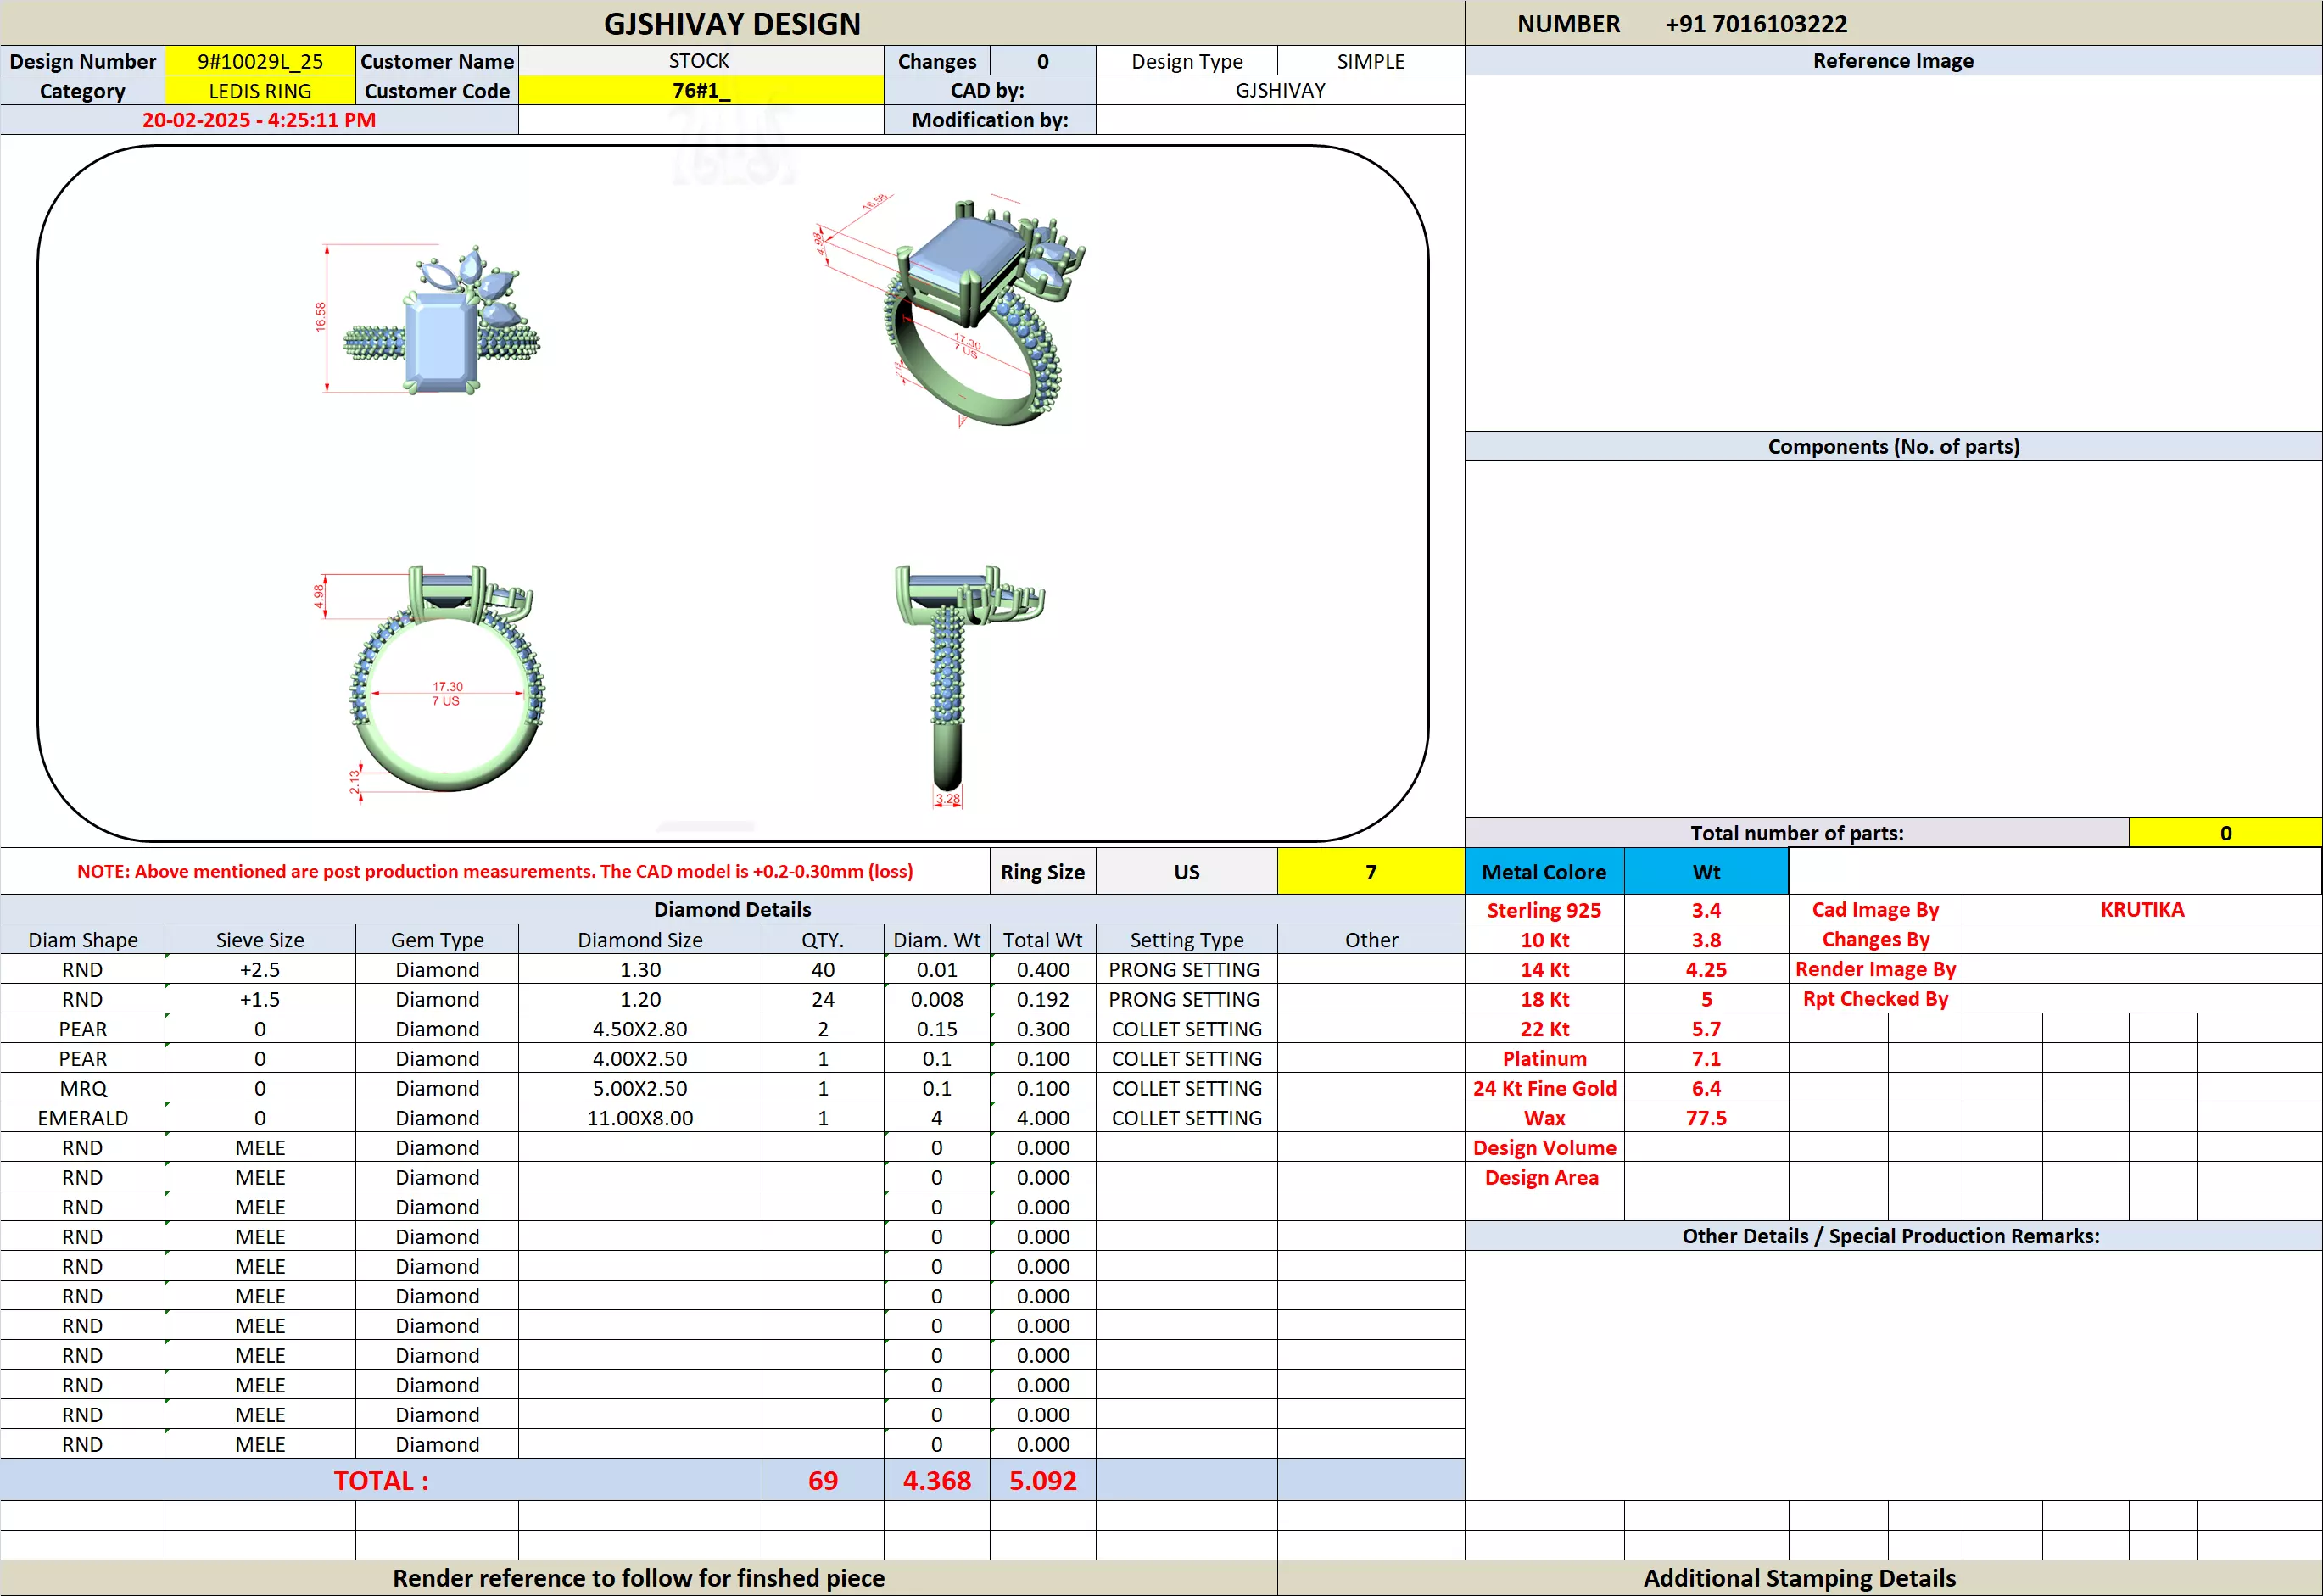Select the US ring size cell
This screenshot has width=2323, height=1596.
click(x=1186, y=872)
